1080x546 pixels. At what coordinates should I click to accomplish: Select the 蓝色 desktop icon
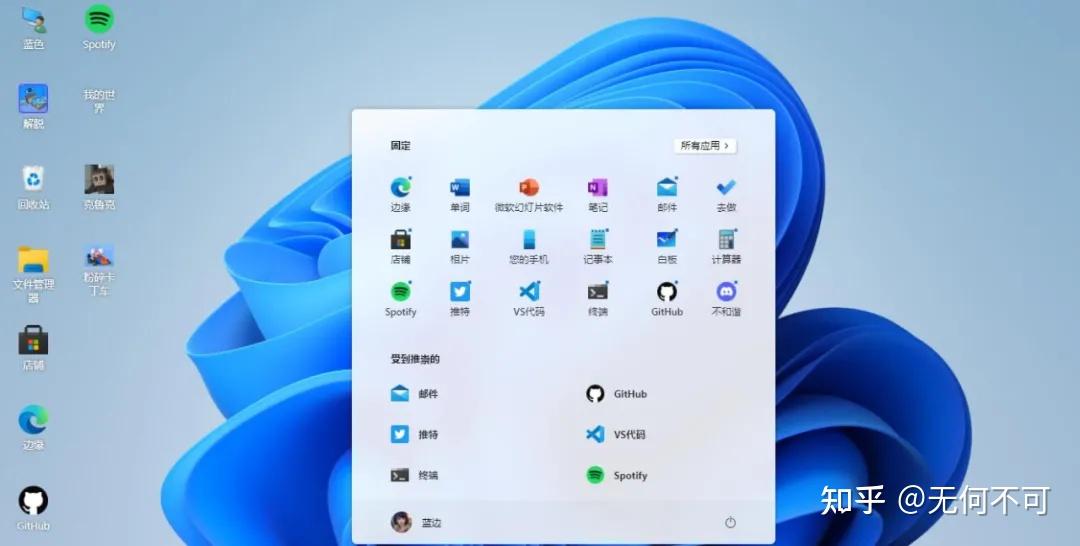33,28
